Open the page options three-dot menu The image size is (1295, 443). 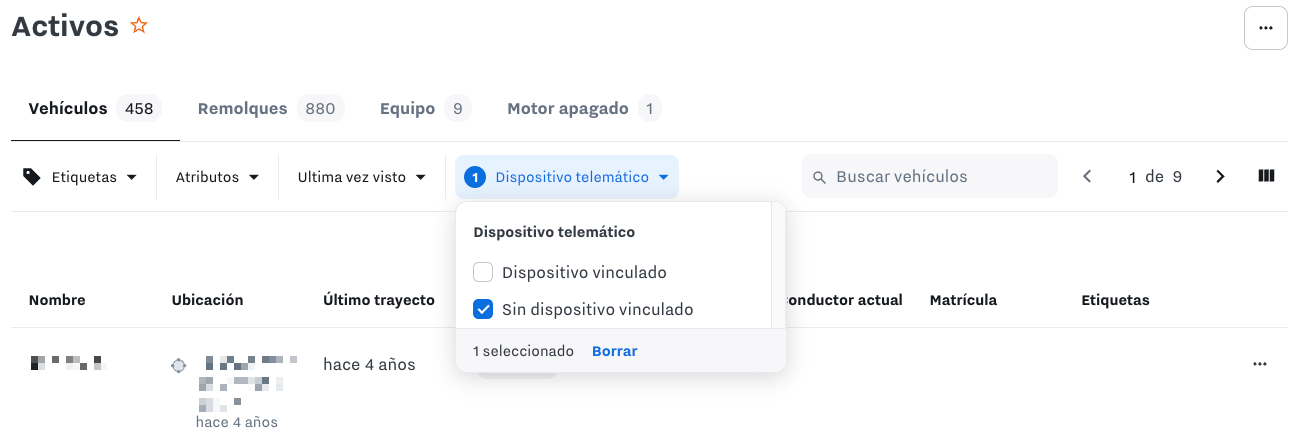[1265, 28]
